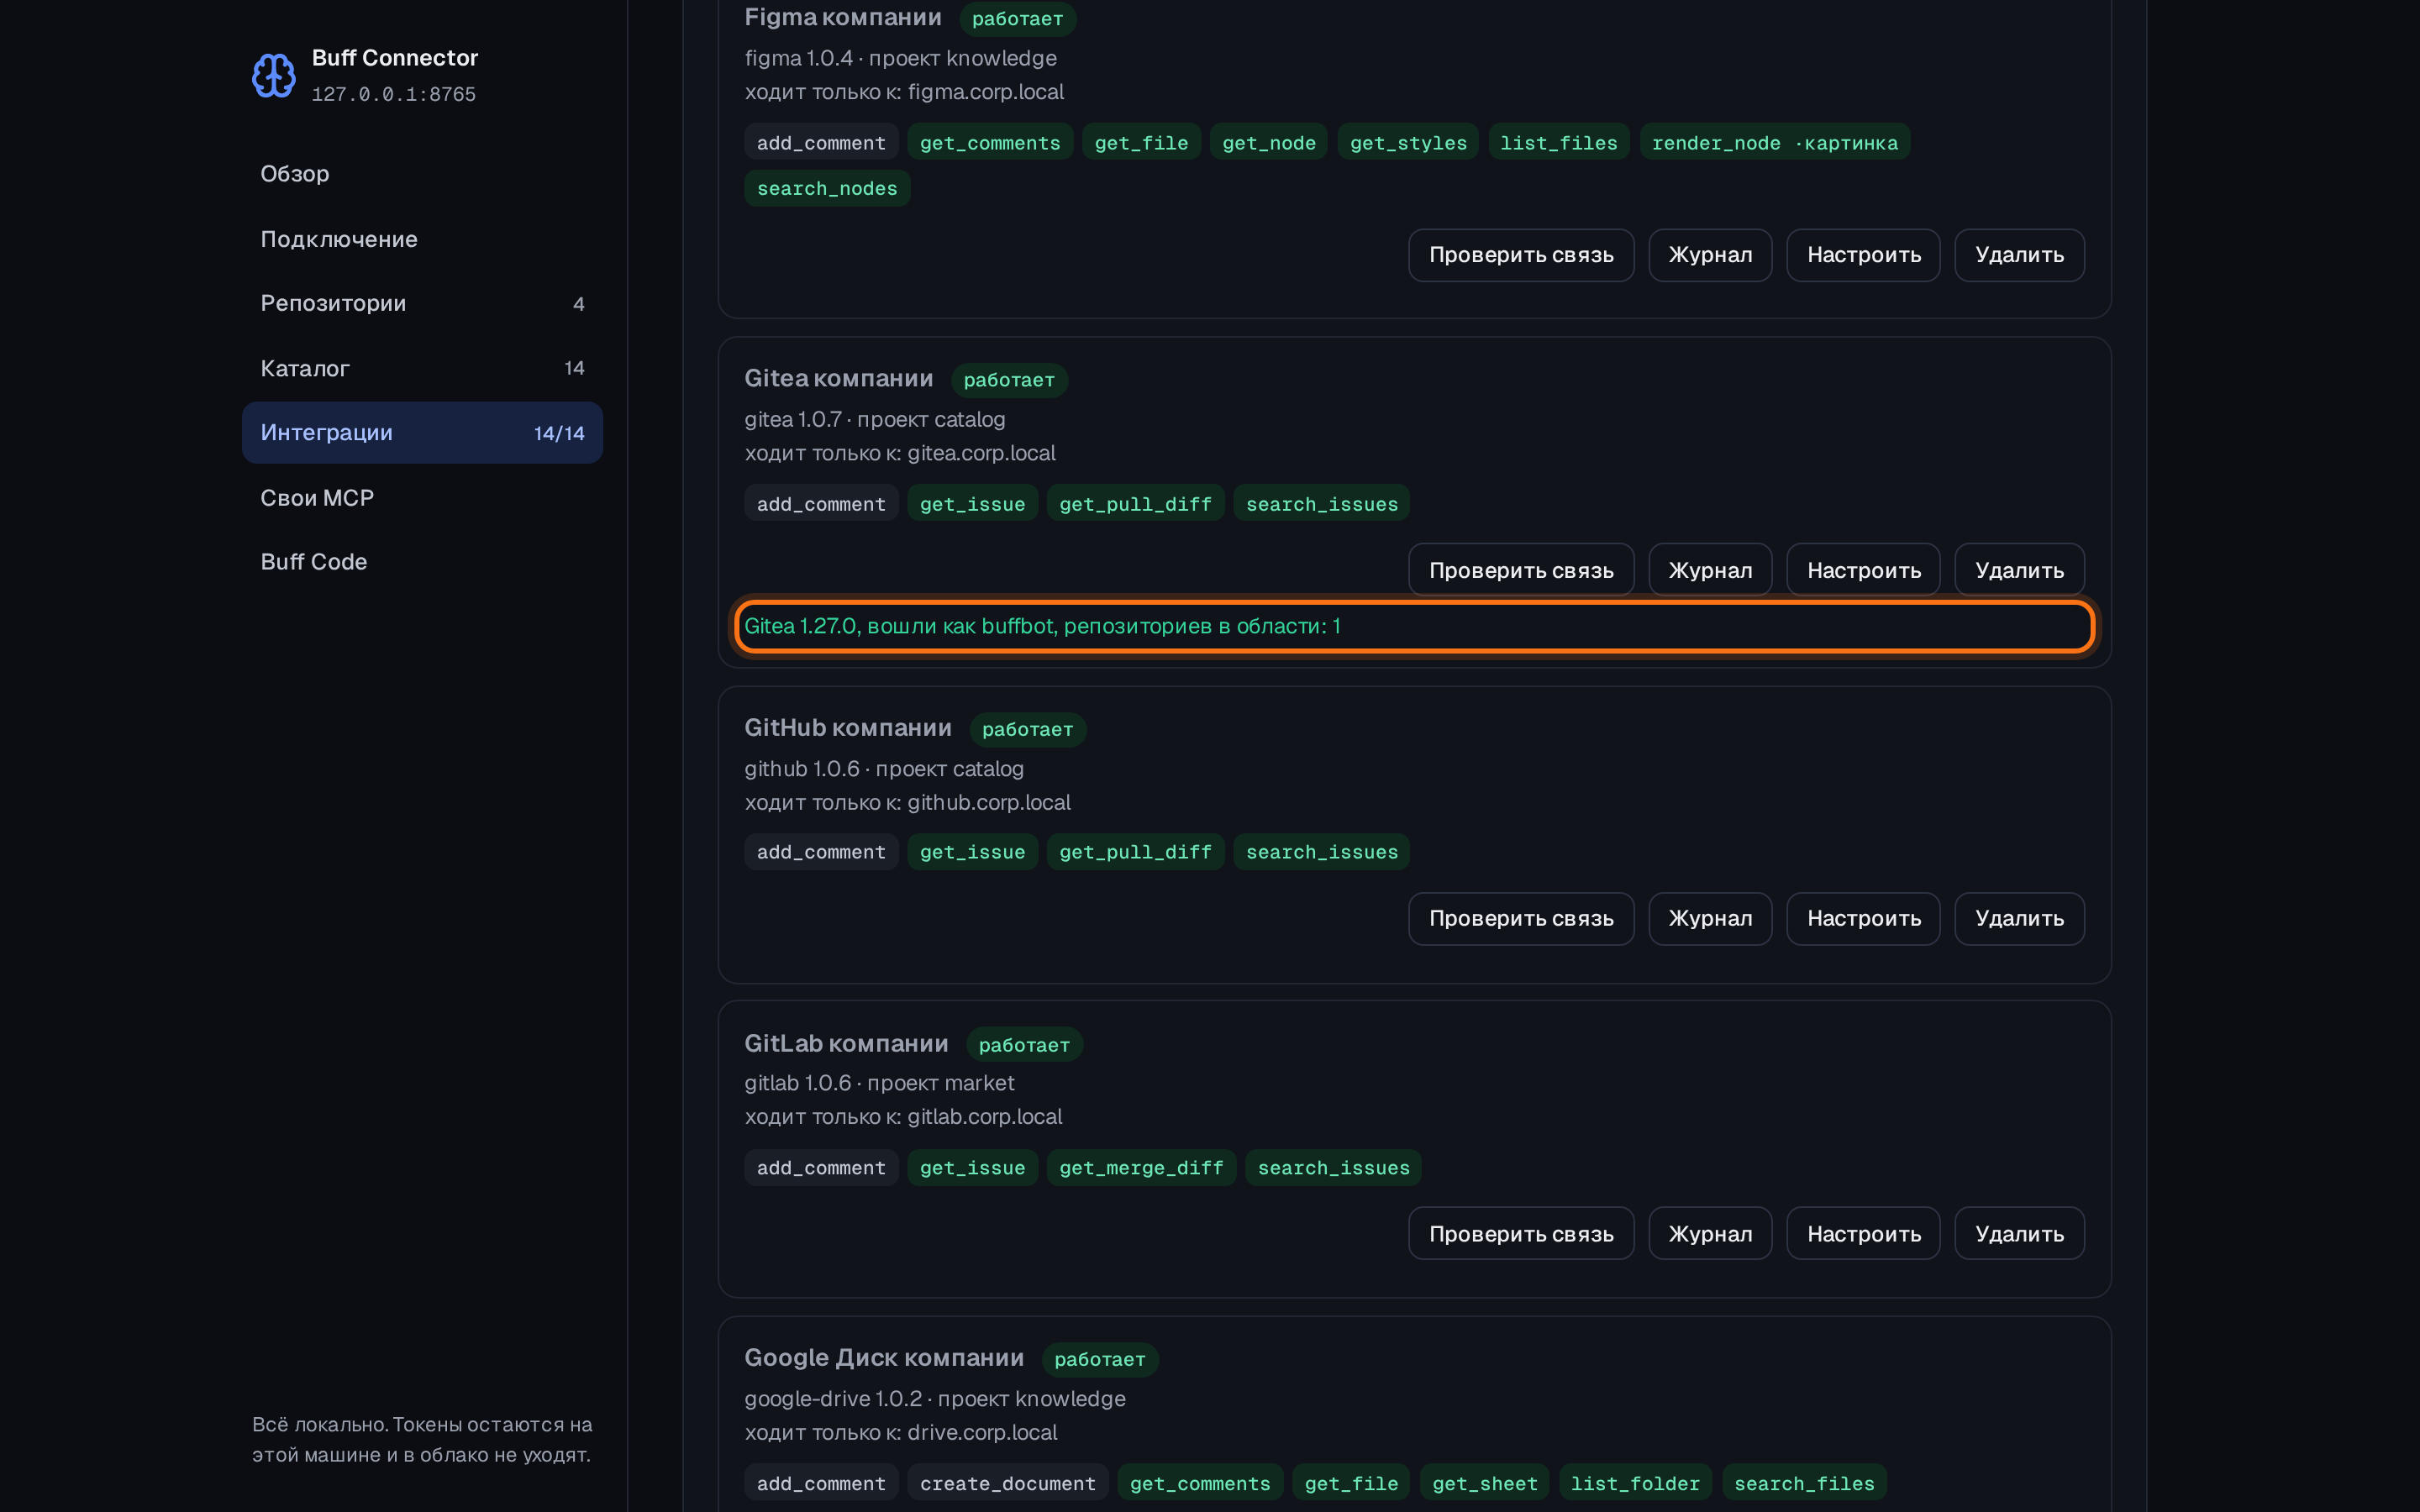Click get_pull_diff tag in the Gitea card

pyautogui.click(x=1135, y=504)
